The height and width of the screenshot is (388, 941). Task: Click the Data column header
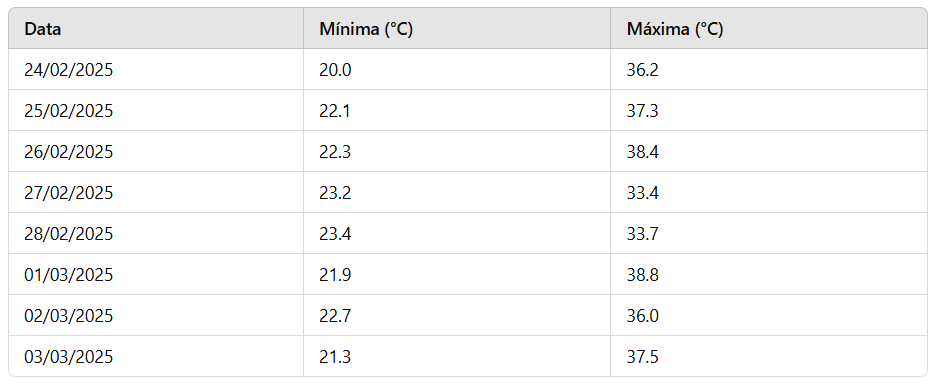coord(43,29)
